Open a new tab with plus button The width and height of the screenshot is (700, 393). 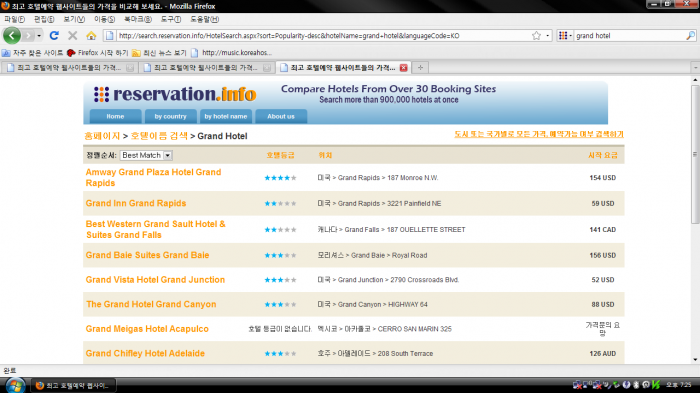coord(420,67)
